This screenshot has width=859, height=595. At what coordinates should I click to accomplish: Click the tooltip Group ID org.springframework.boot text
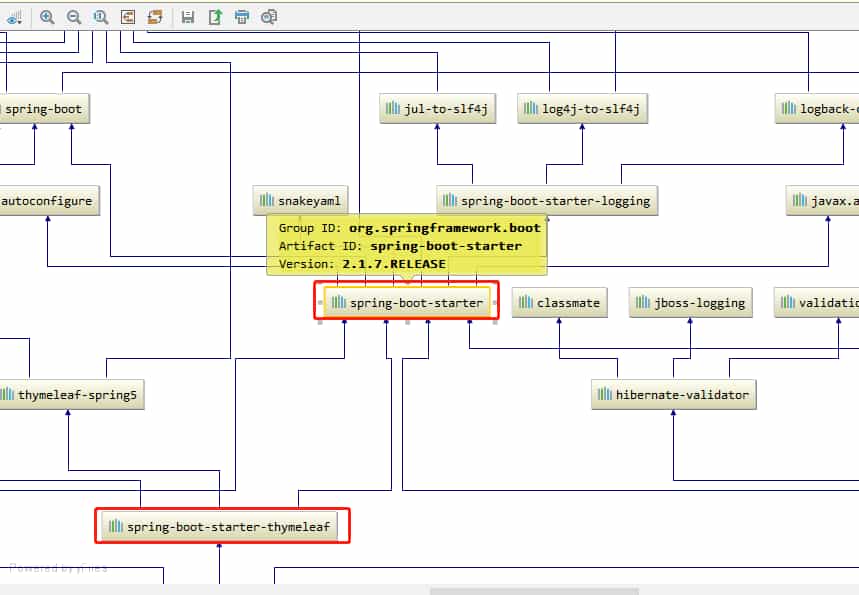pos(410,228)
